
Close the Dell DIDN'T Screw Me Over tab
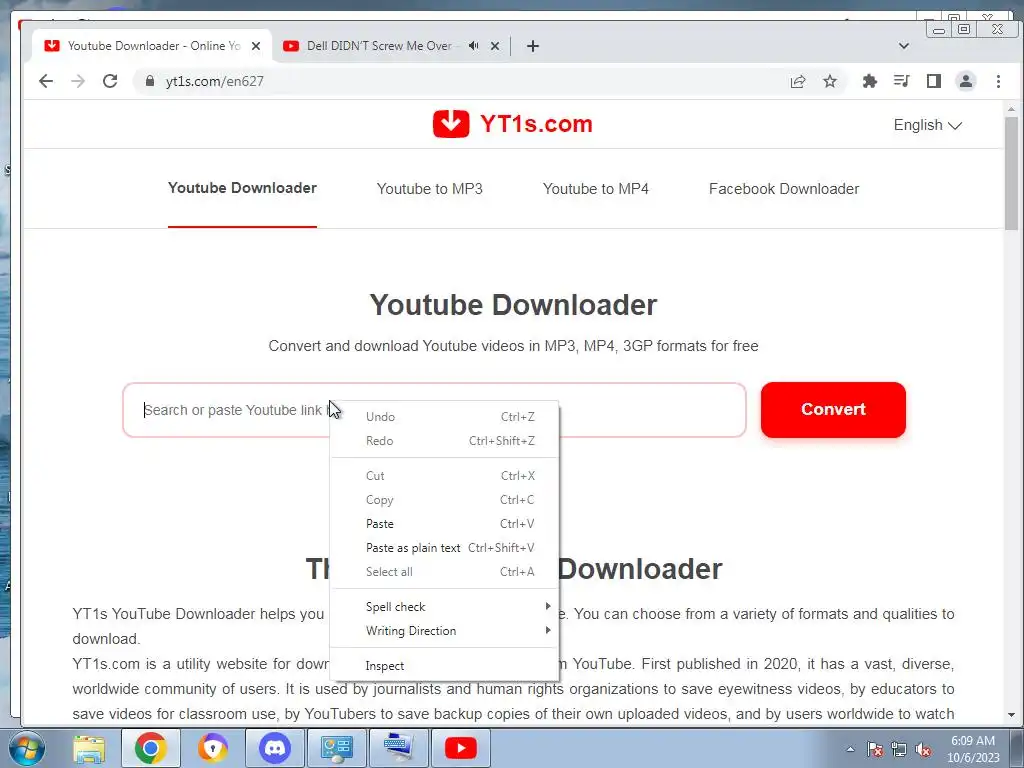tap(495, 46)
